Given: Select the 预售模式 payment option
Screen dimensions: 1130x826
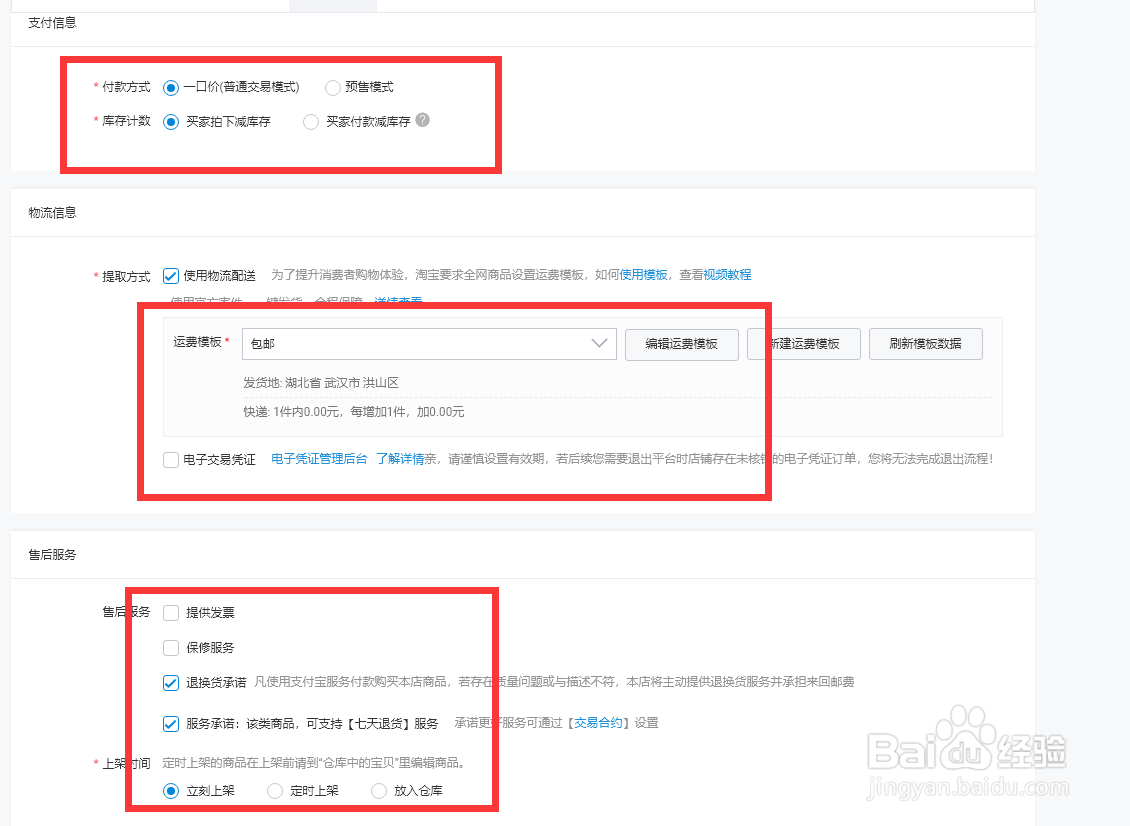Looking at the screenshot, I should [x=331, y=87].
